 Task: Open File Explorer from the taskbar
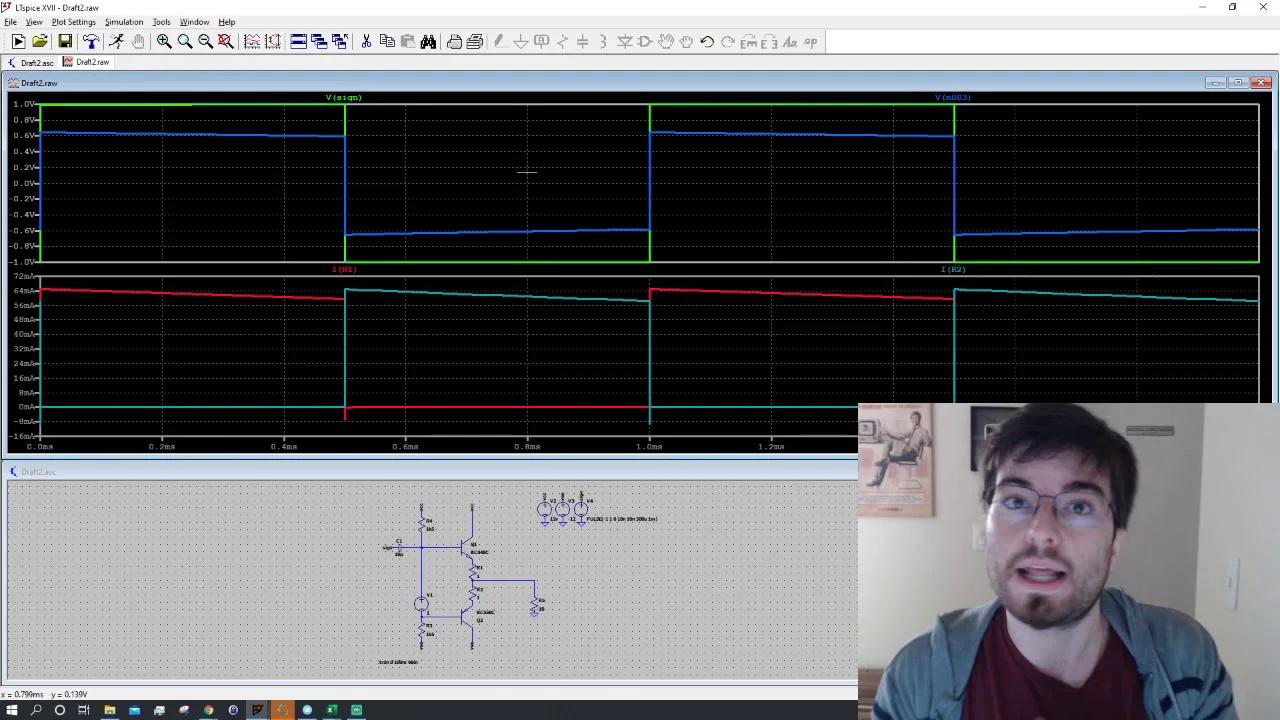pyautogui.click(x=109, y=710)
